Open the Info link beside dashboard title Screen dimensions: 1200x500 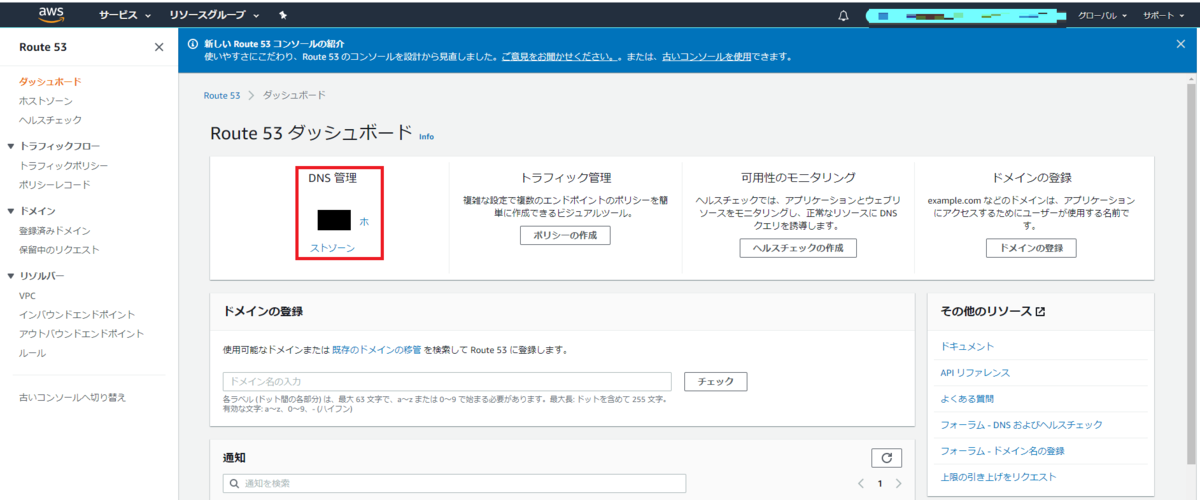(426, 136)
